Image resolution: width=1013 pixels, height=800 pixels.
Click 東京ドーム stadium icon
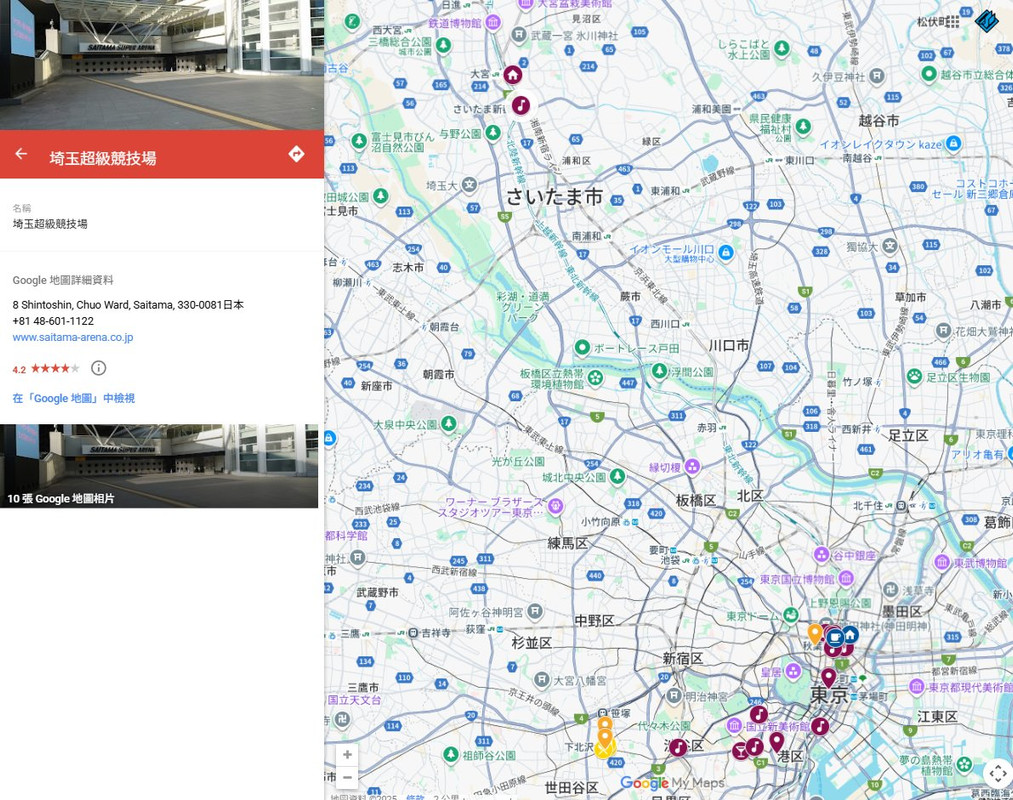click(791, 615)
